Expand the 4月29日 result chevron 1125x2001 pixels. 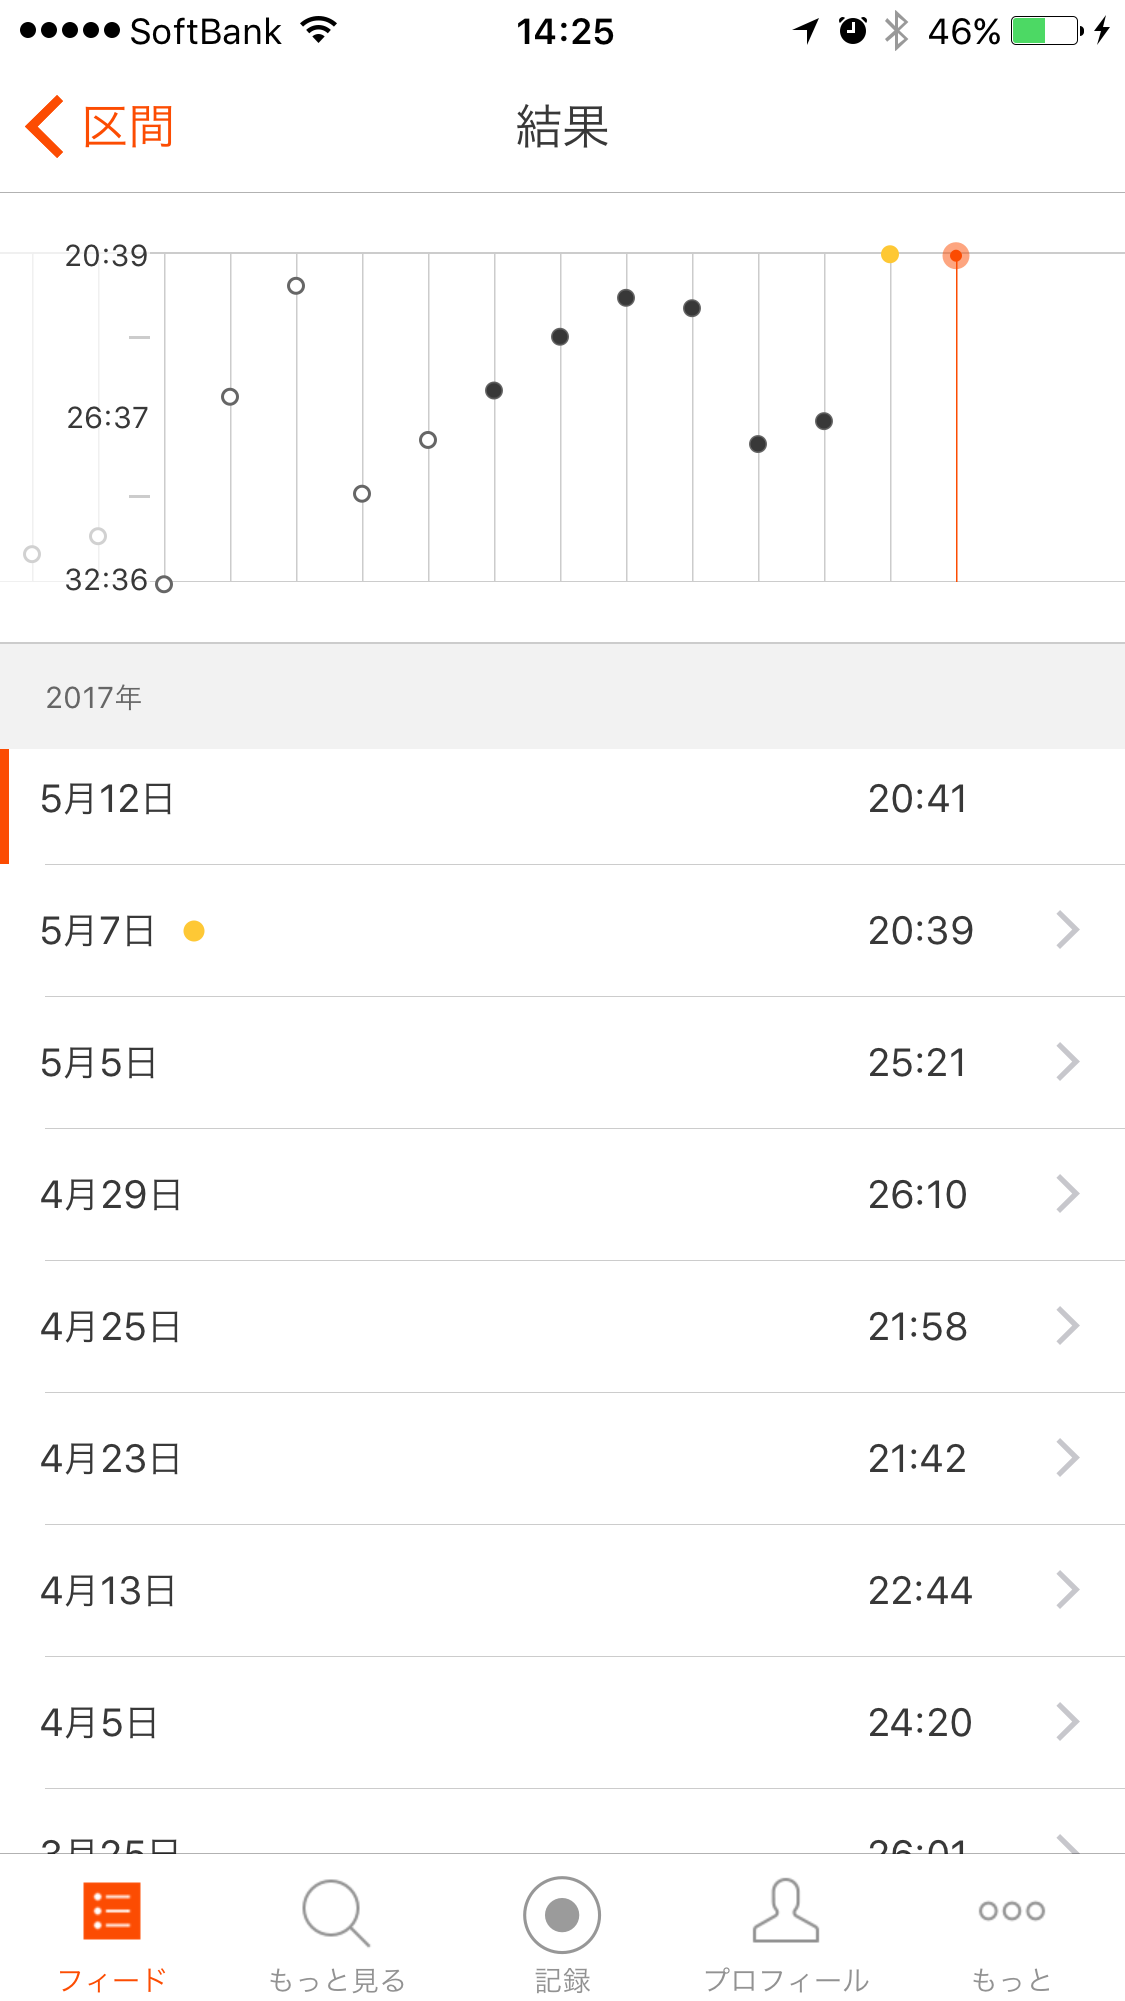point(1068,1194)
